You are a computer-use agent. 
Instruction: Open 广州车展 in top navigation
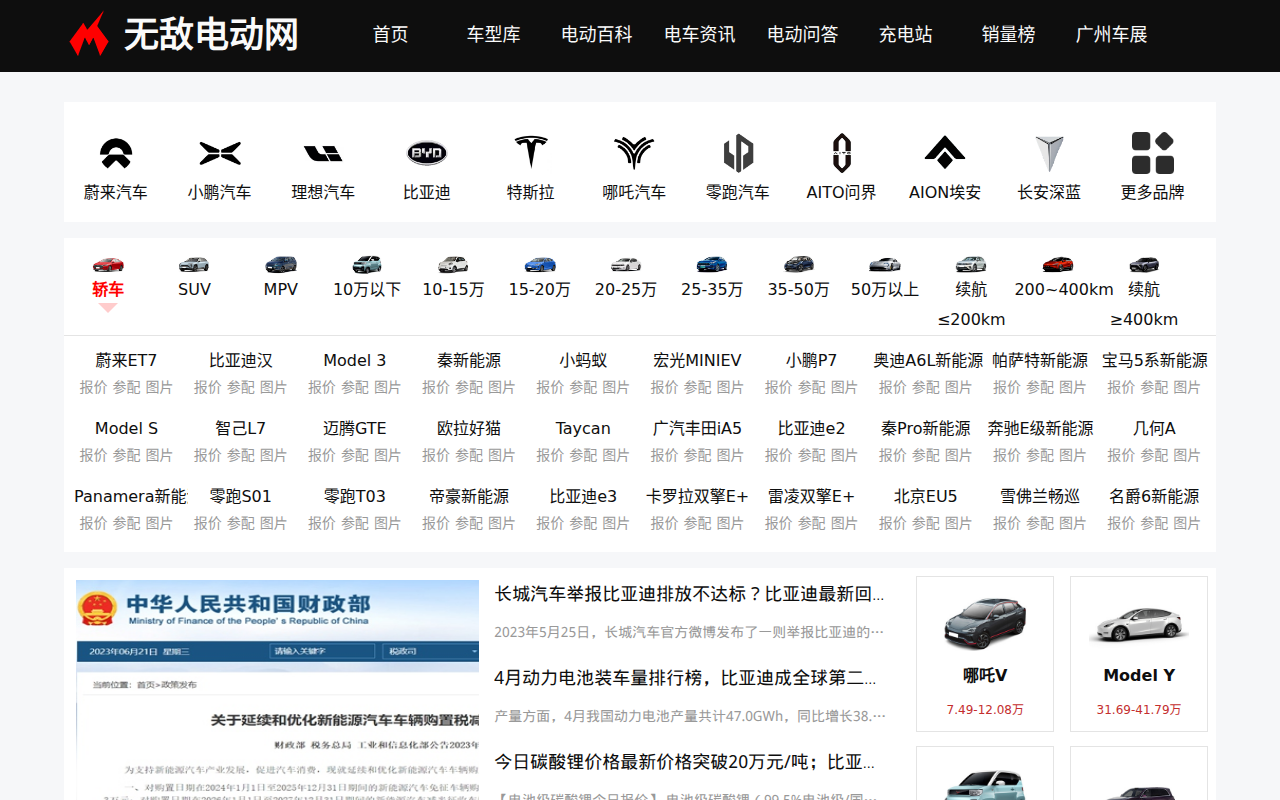tap(1112, 35)
